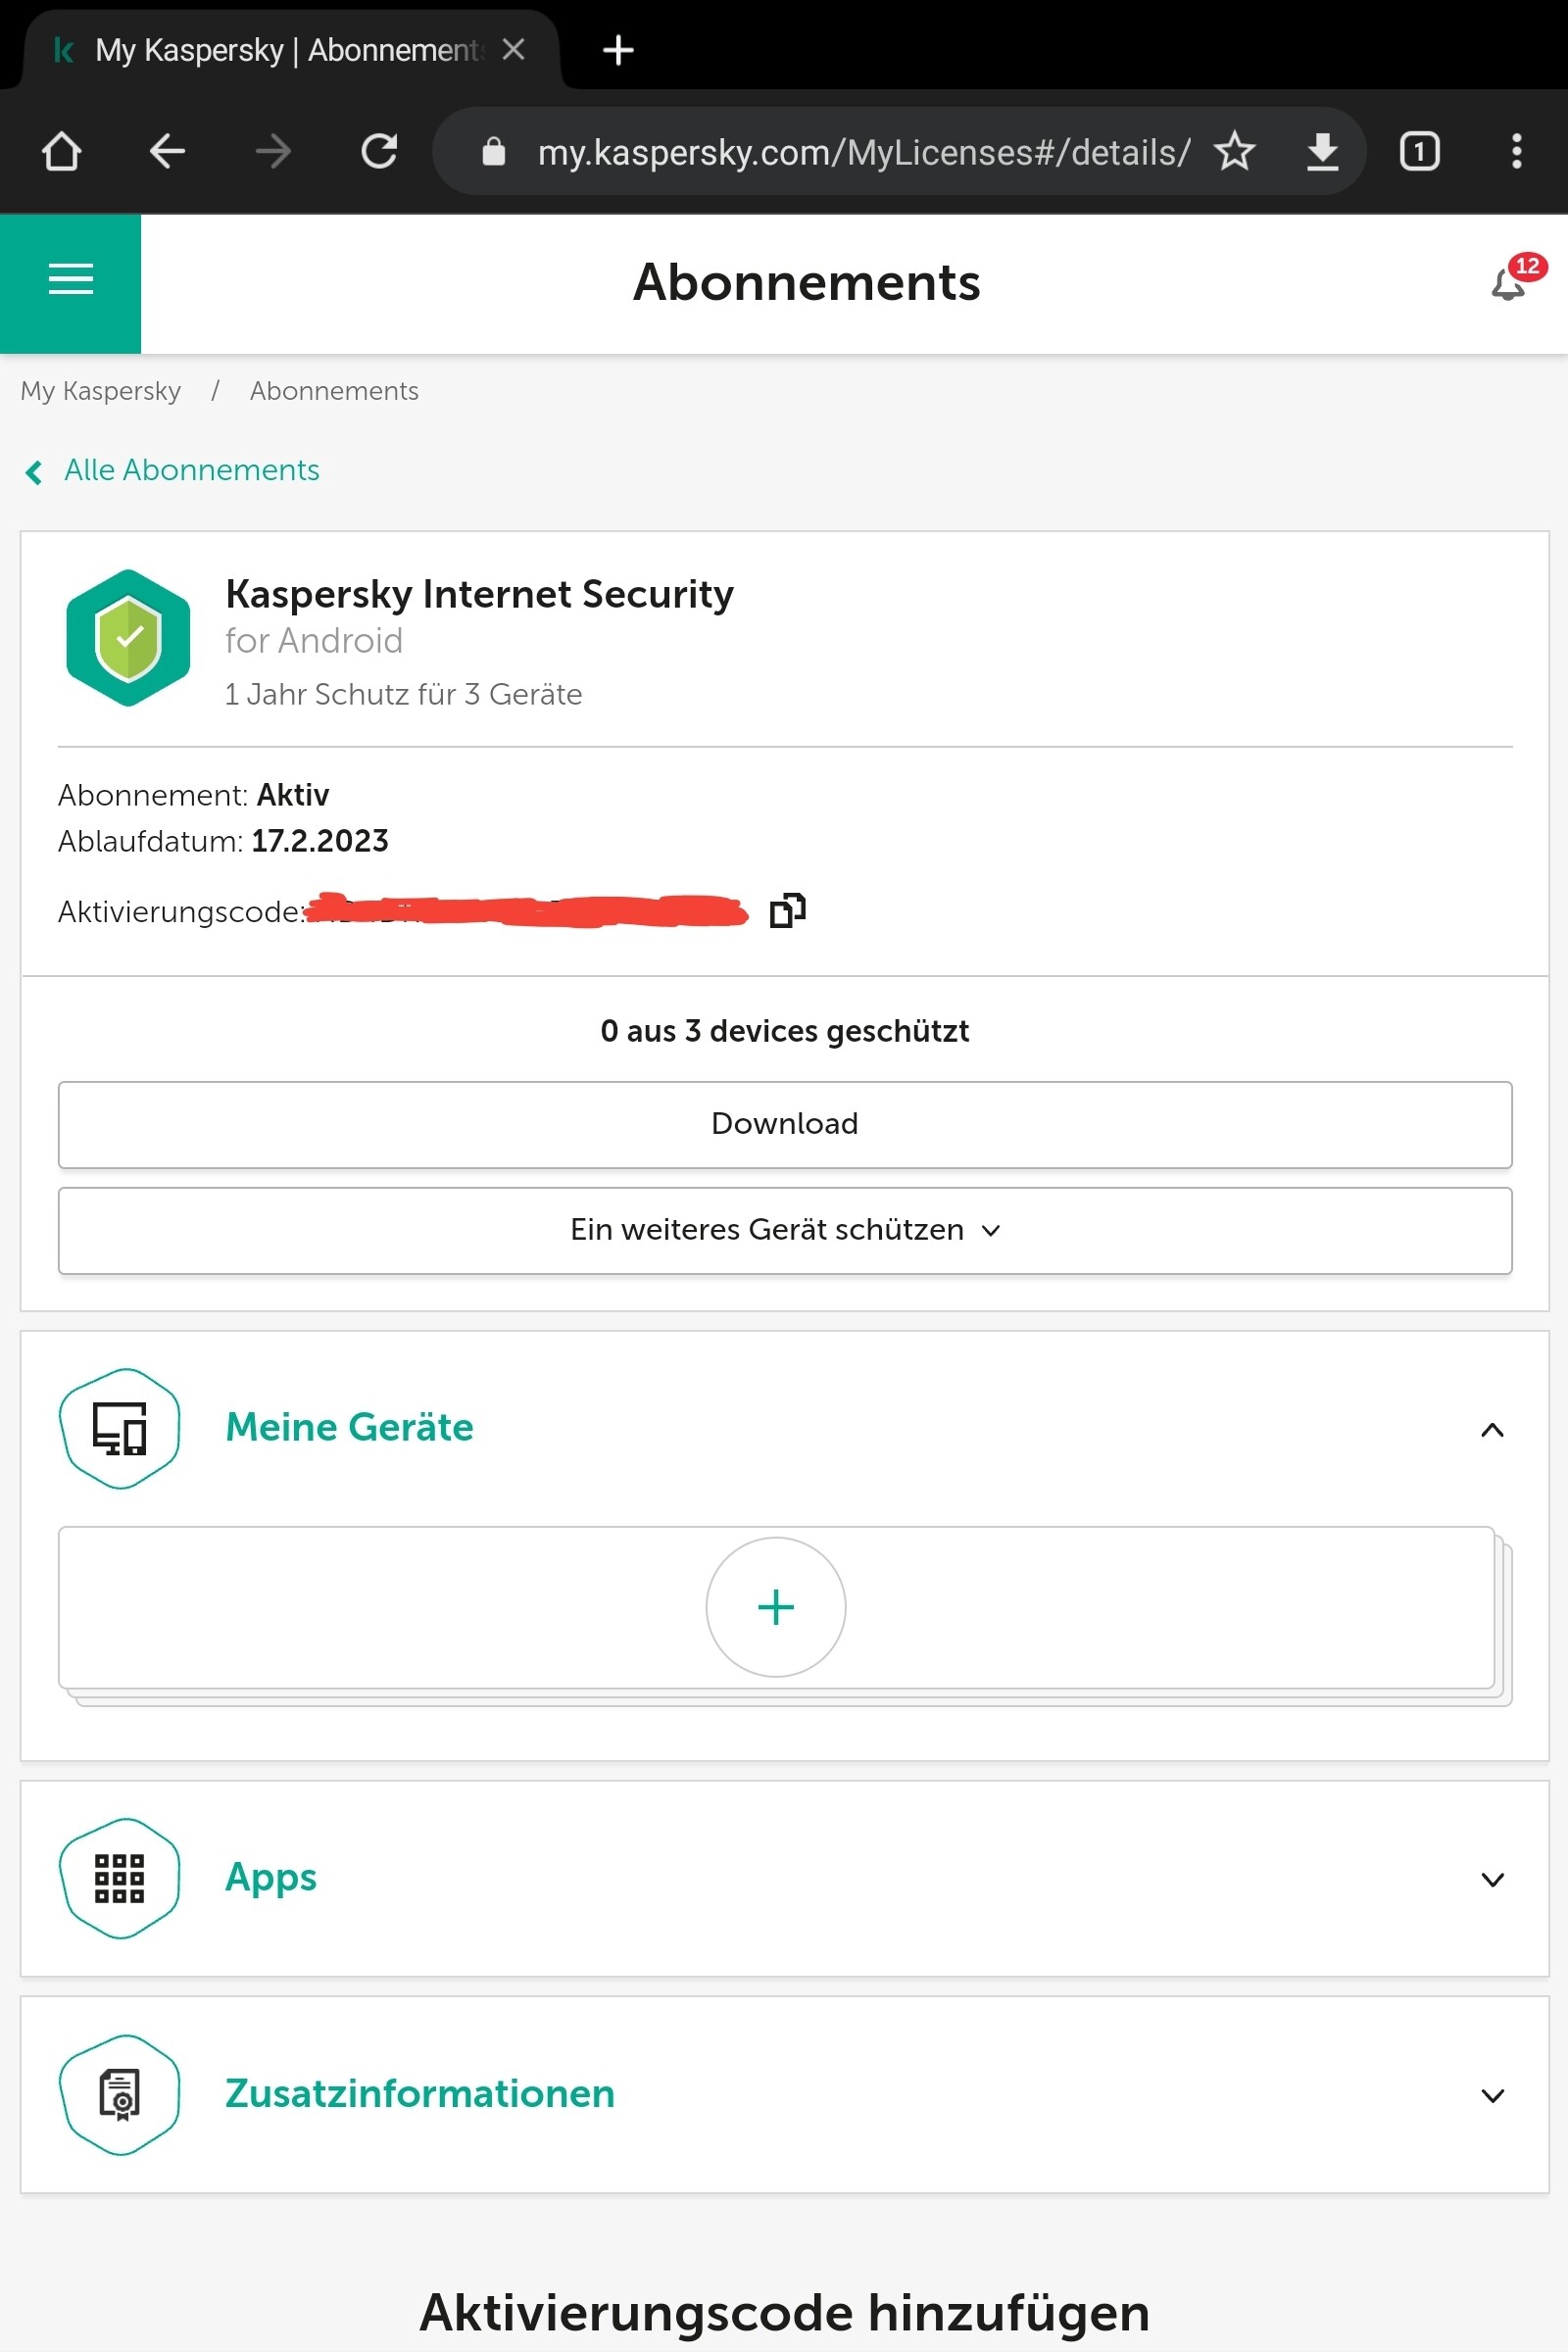Bookmark this page with the star icon
This screenshot has width=1568, height=2352.
click(x=1235, y=152)
